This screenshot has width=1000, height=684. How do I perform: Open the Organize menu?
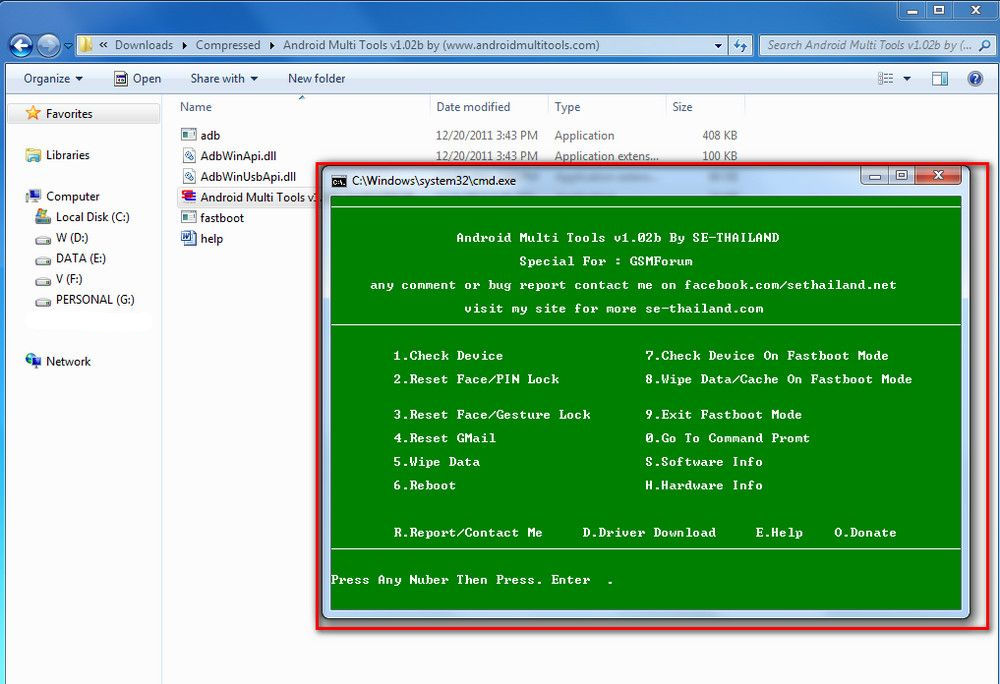[53, 78]
